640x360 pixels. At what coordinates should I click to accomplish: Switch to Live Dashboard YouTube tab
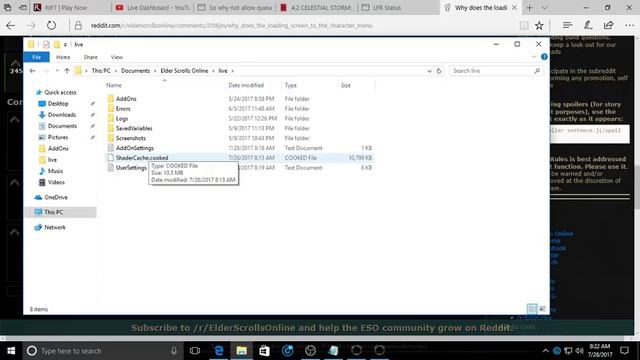tap(152, 8)
